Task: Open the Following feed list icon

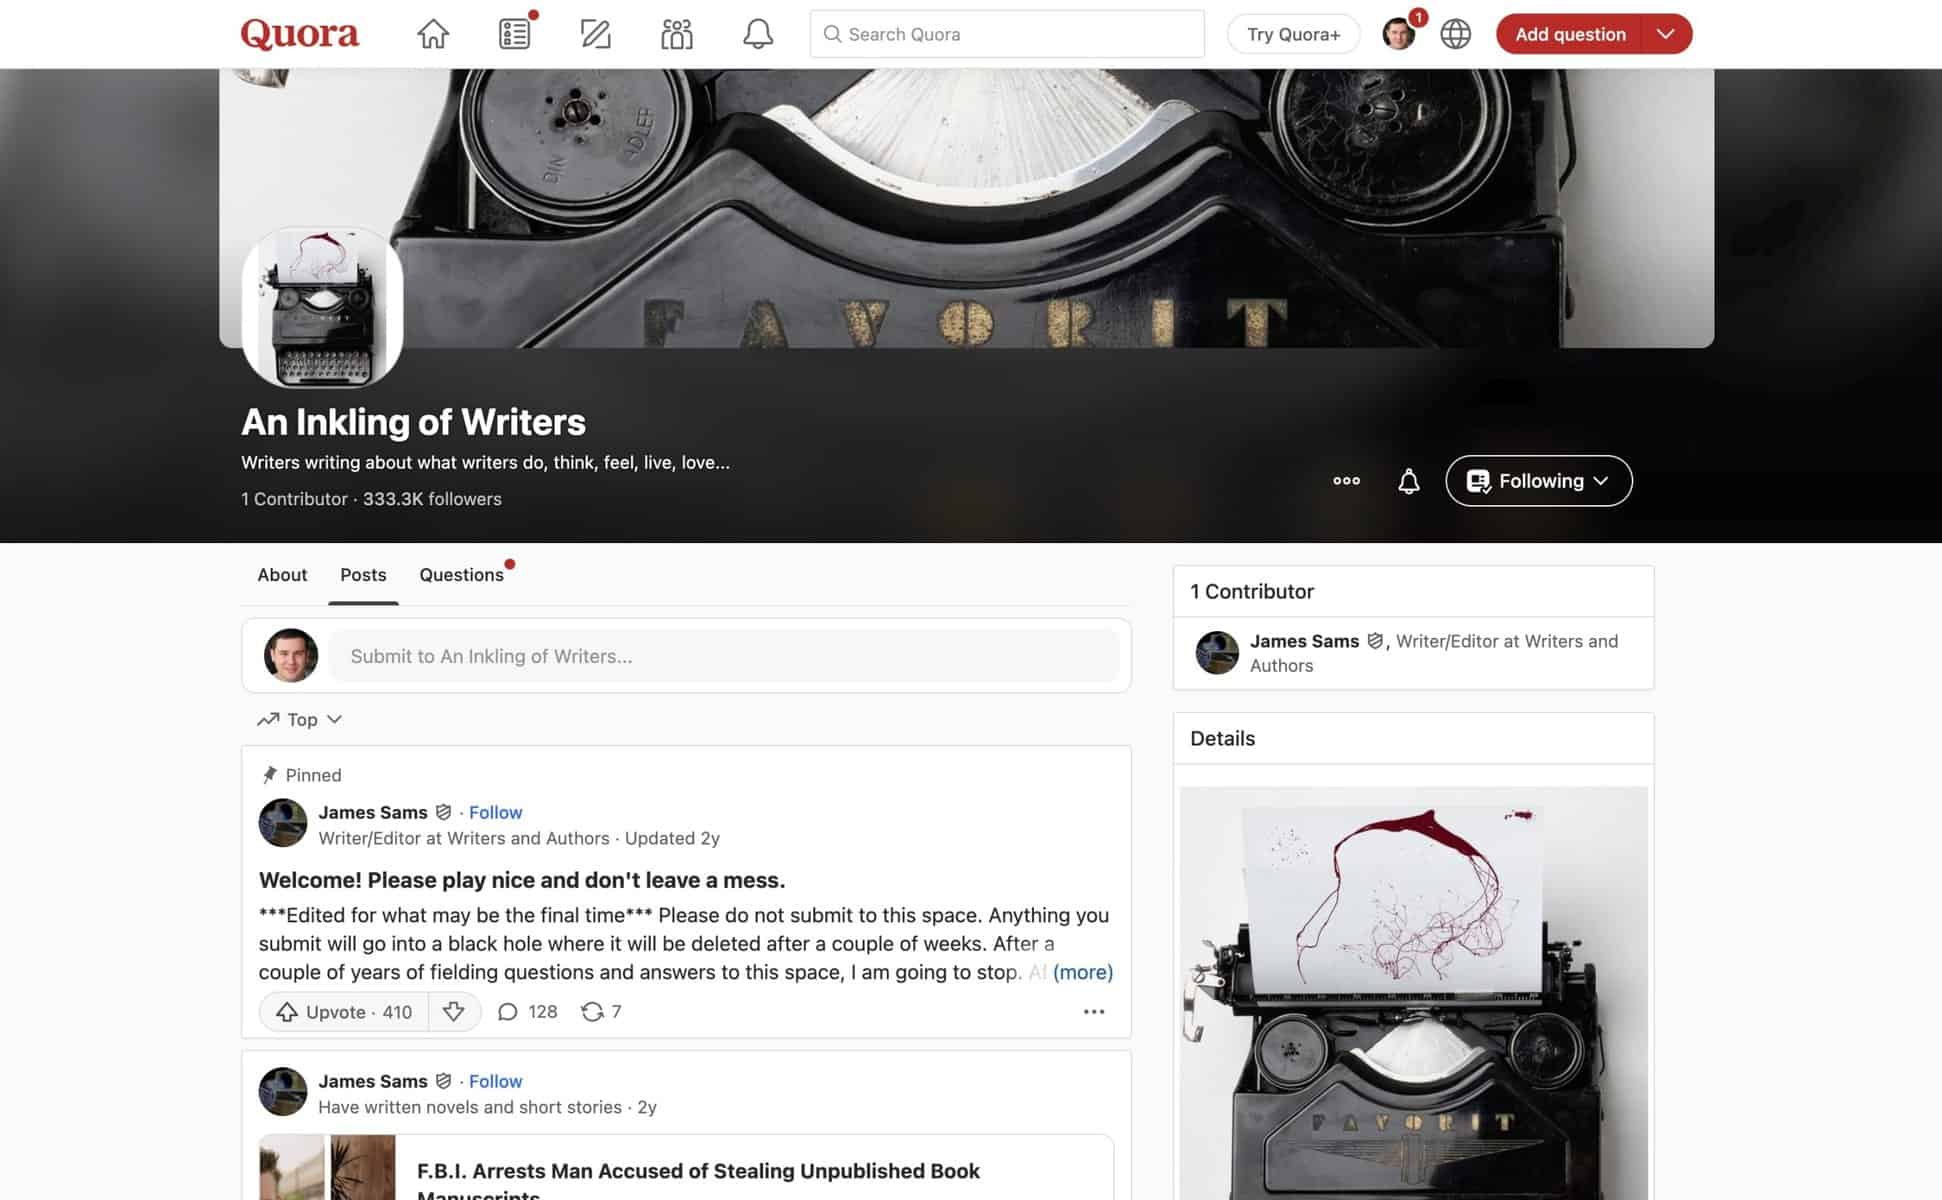Action: click(x=514, y=34)
